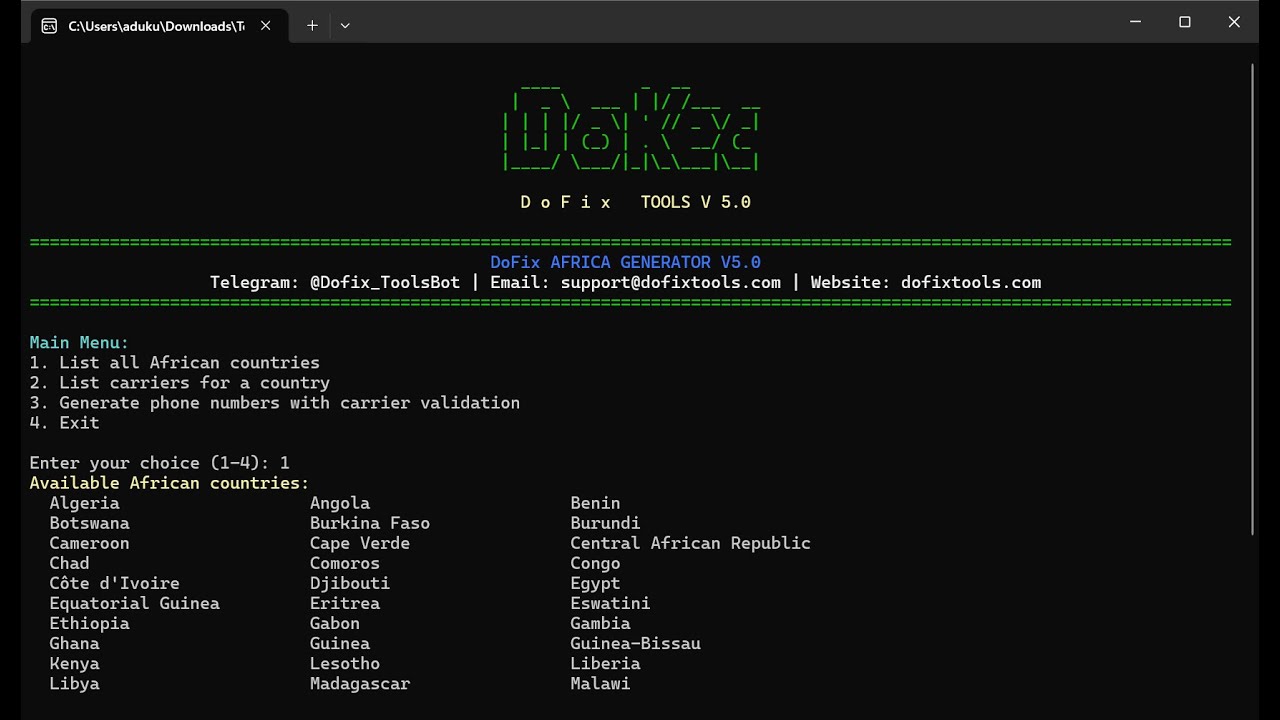Click the Main Menu heading
The height and width of the screenshot is (720, 1280).
(79, 342)
